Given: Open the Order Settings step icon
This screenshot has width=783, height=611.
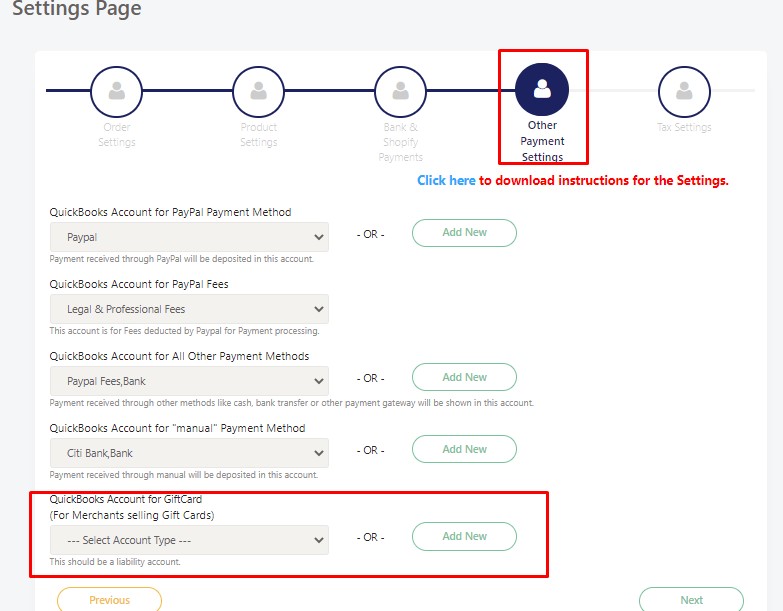Looking at the screenshot, I should (x=116, y=91).
